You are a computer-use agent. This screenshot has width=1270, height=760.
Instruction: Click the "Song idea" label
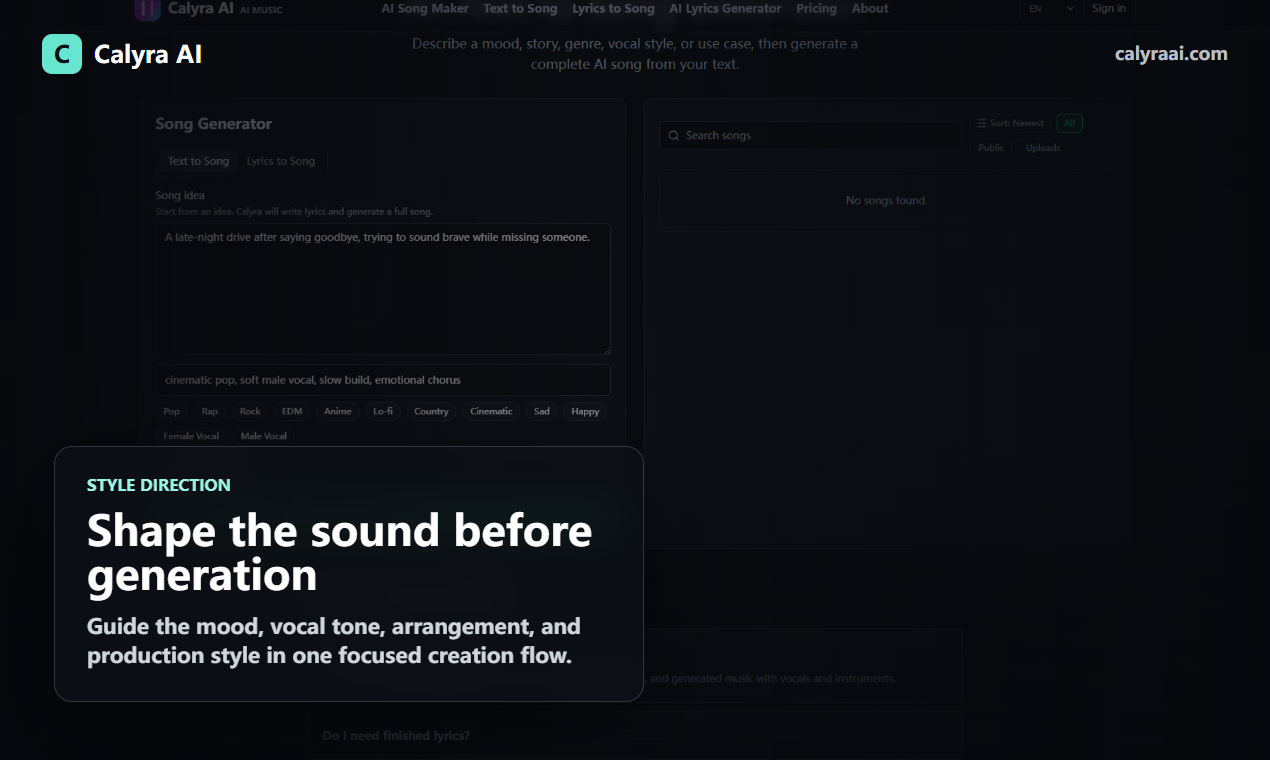(x=180, y=195)
